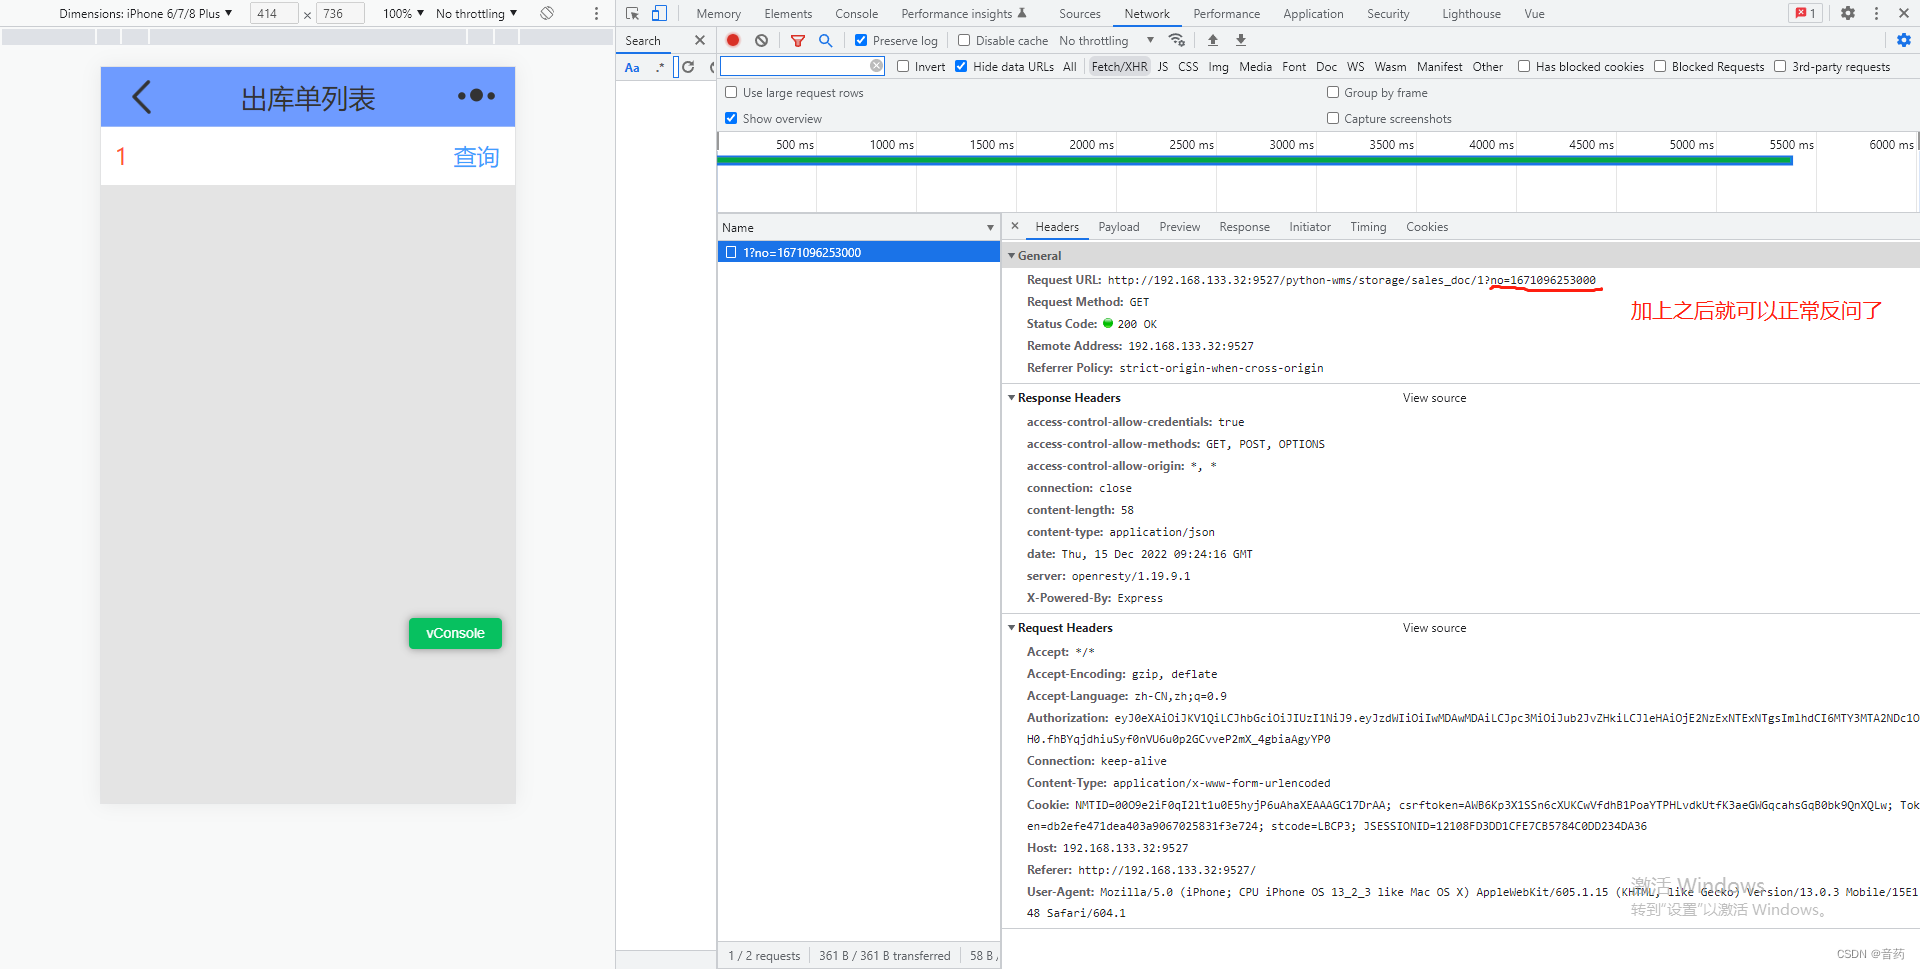Export HAR file of network activity
This screenshot has height=969, width=1920.
1240,40
